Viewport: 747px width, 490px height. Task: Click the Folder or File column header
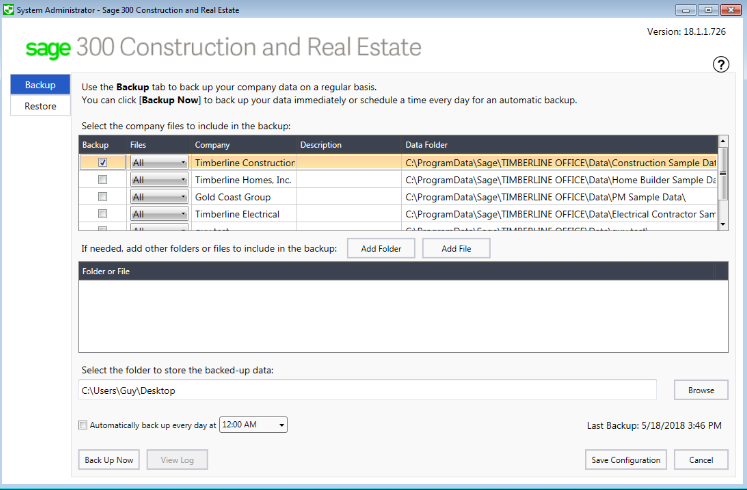(397, 271)
